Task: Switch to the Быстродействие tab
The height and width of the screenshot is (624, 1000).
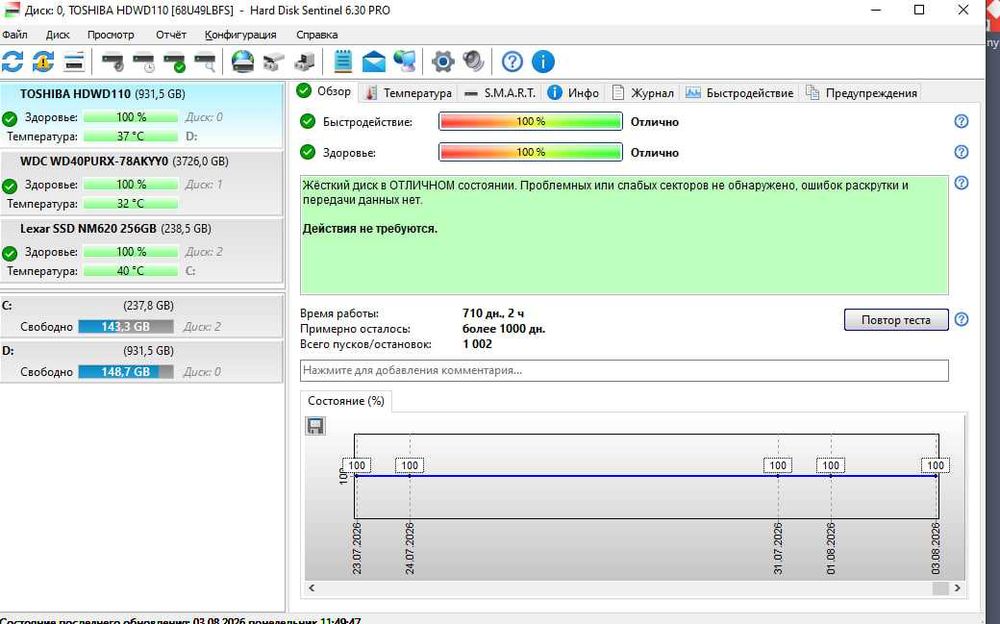Action: click(739, 93)
